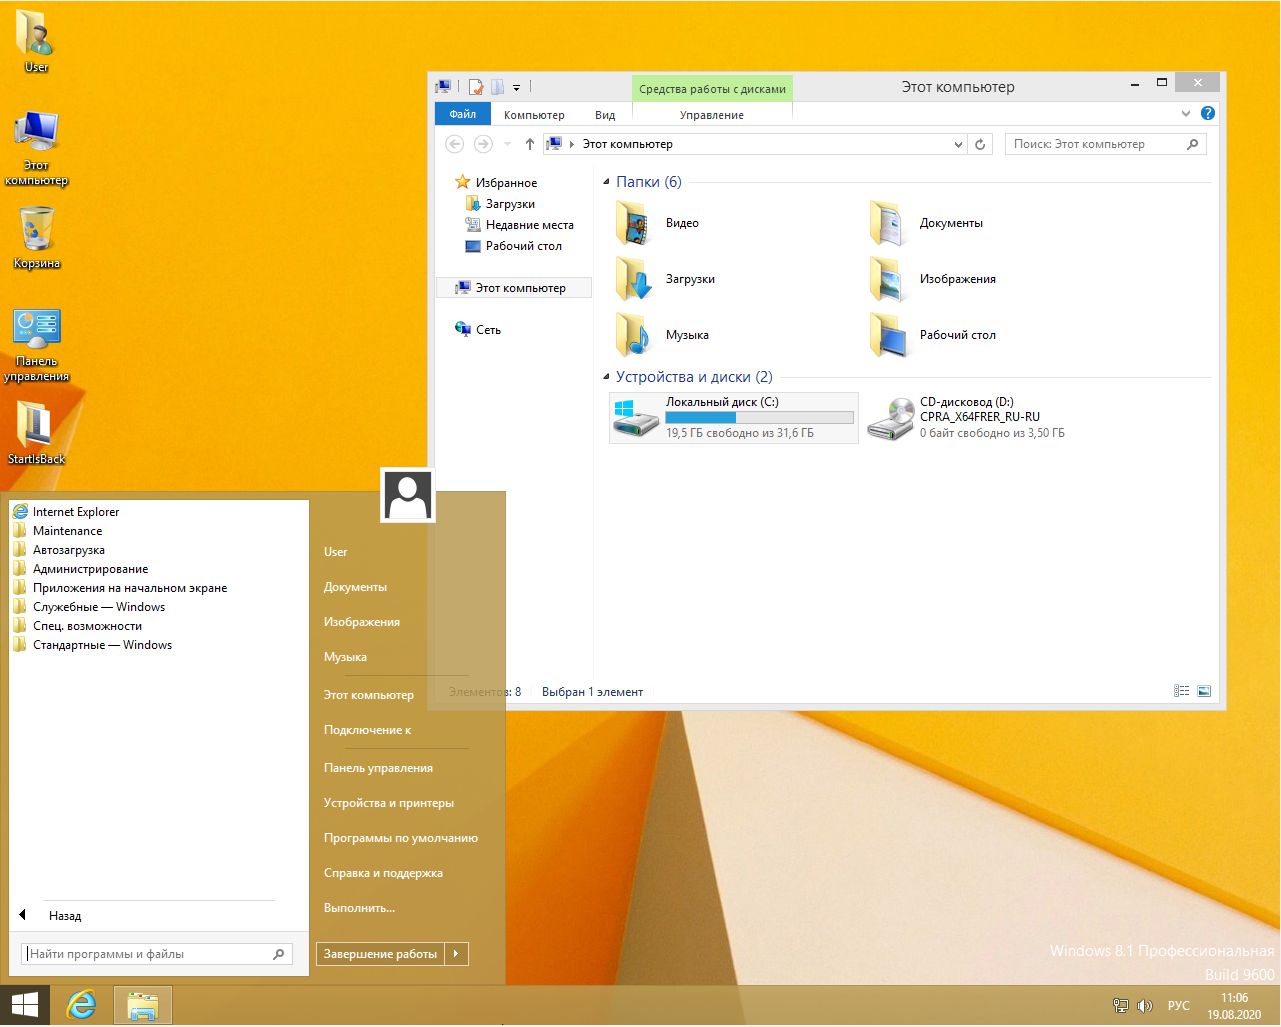Click the refresh button in address bar
The height and width of the screenshot is (1027, 1281).
(x=980, y=145)
